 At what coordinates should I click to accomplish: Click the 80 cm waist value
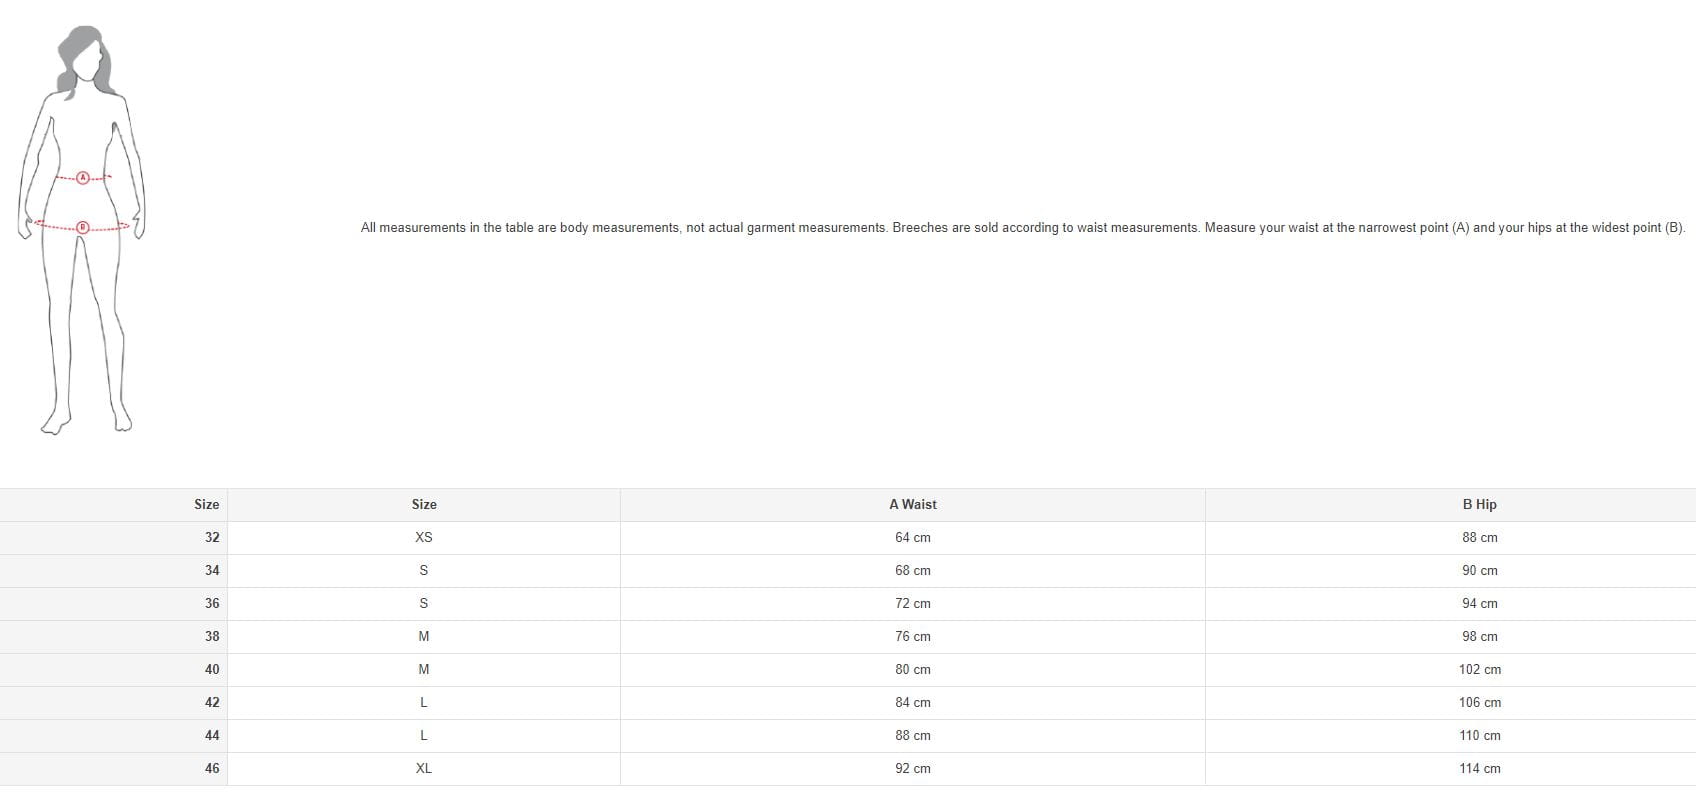coord(912,670)
